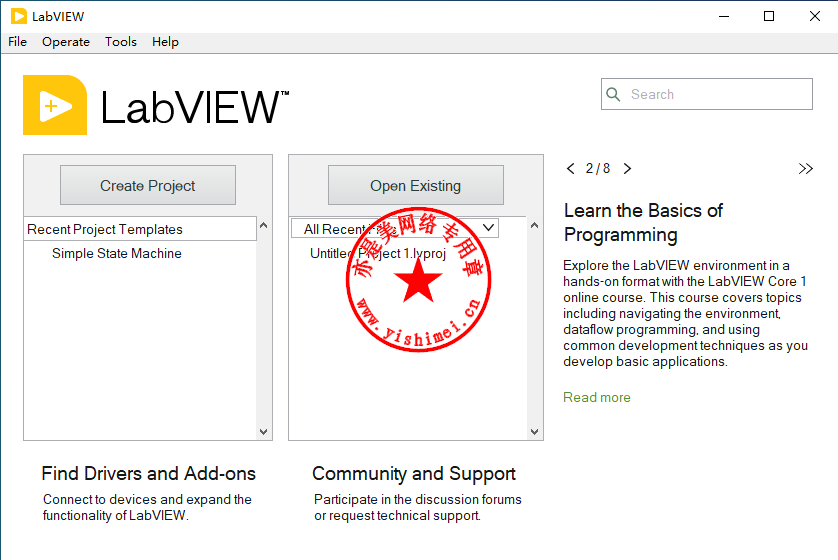Click the Create Project button

coord(148,185)
